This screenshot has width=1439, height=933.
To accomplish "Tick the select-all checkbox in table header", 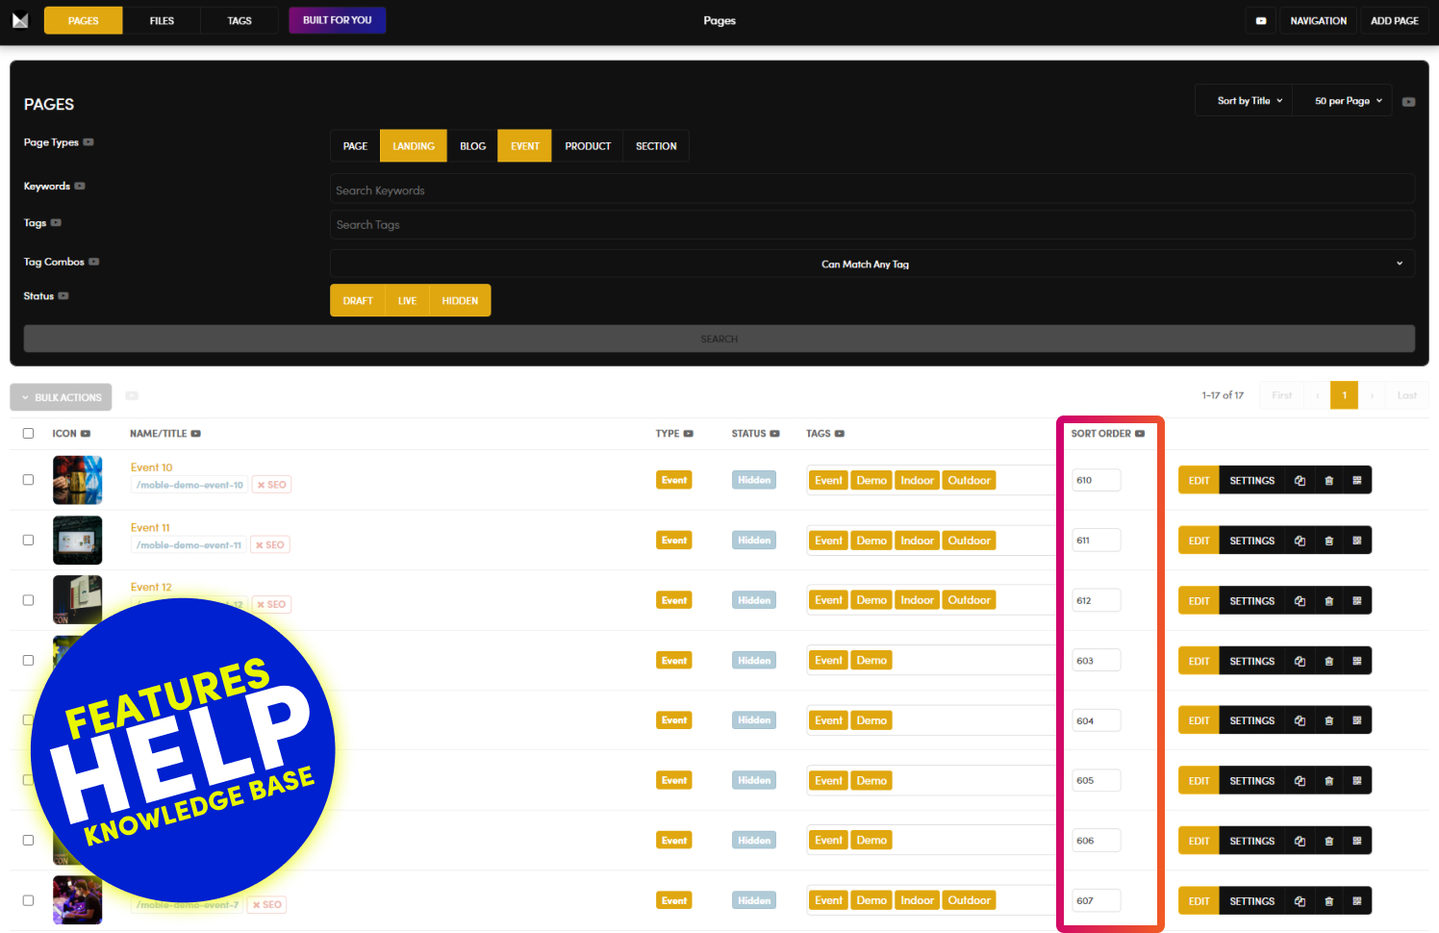I will (28, 434).
